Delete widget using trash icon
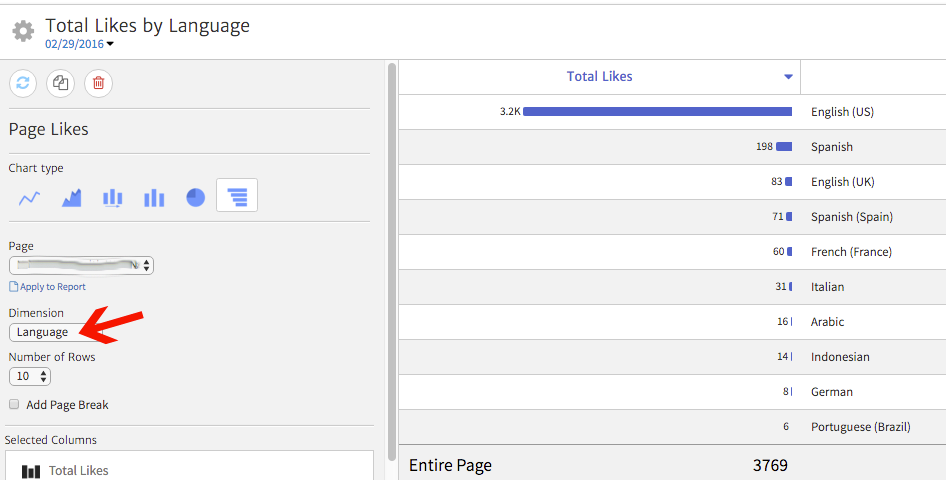 98,83
